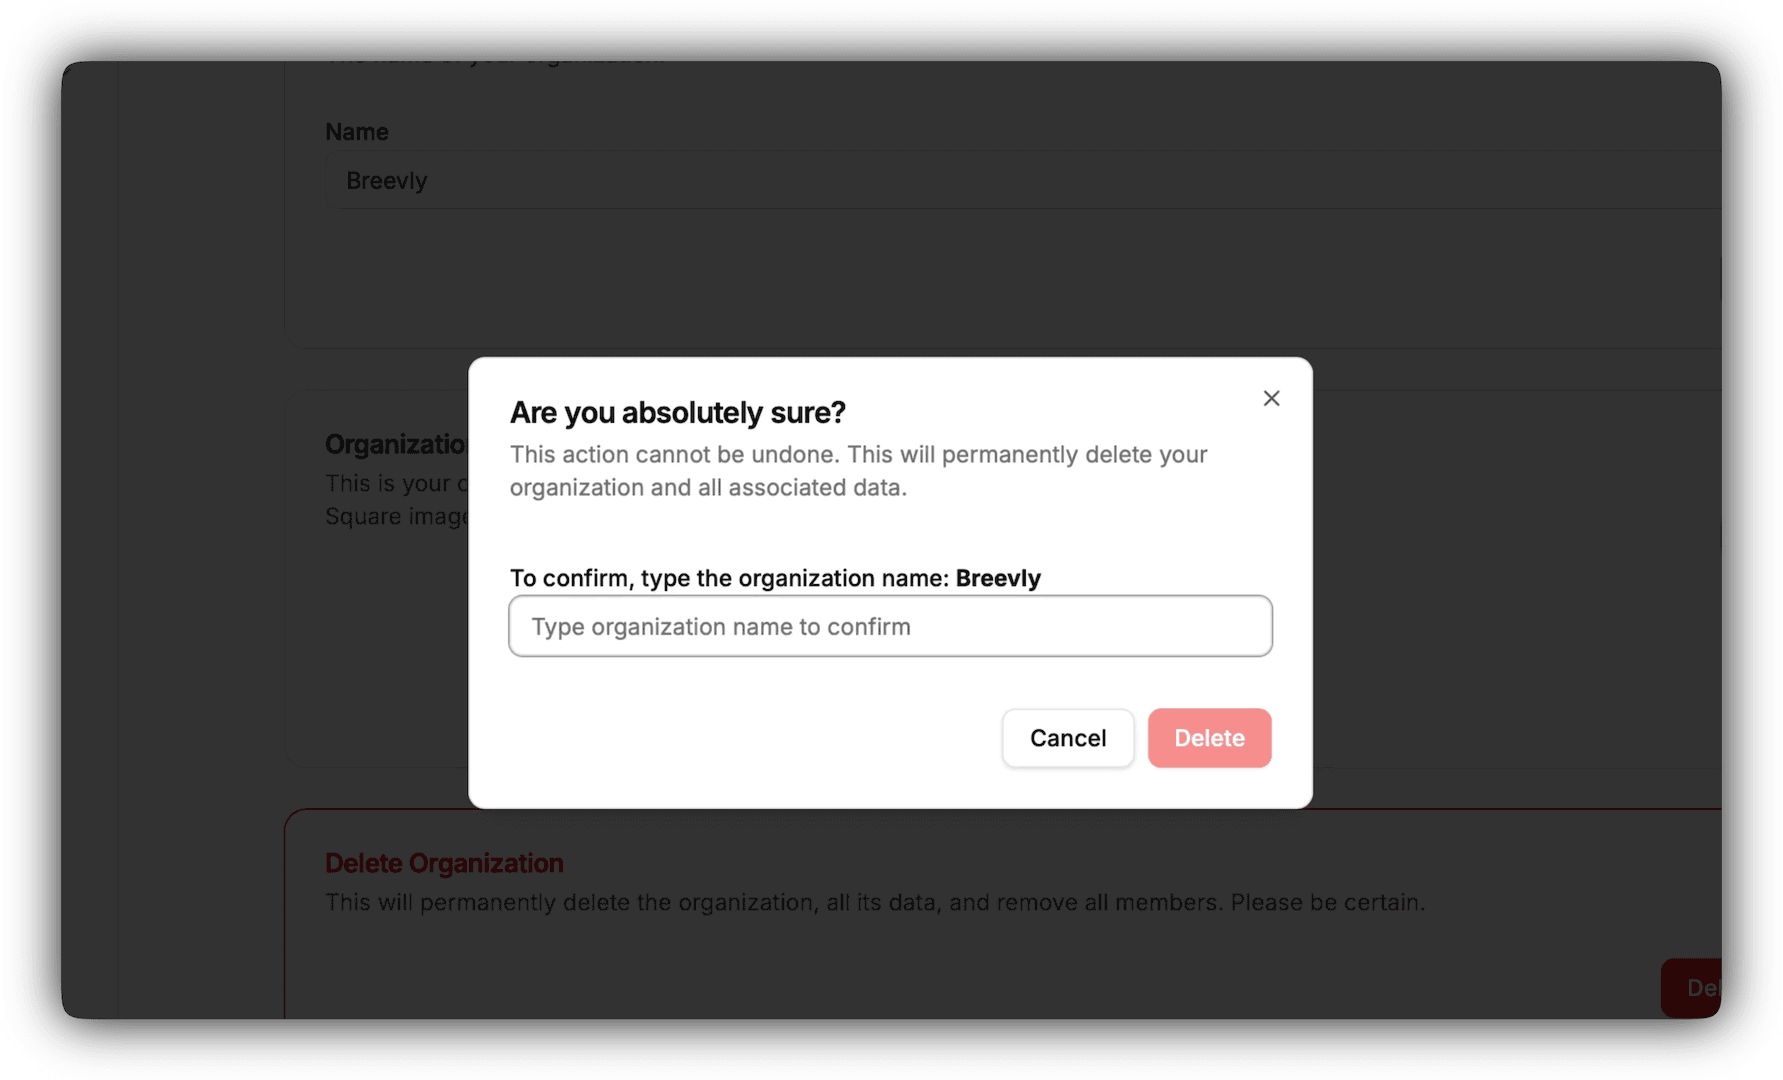The width and height of the screenshot is (1783, 1080).
Task: Click the Name field containing Breevly
Action: tap(700, 180)
